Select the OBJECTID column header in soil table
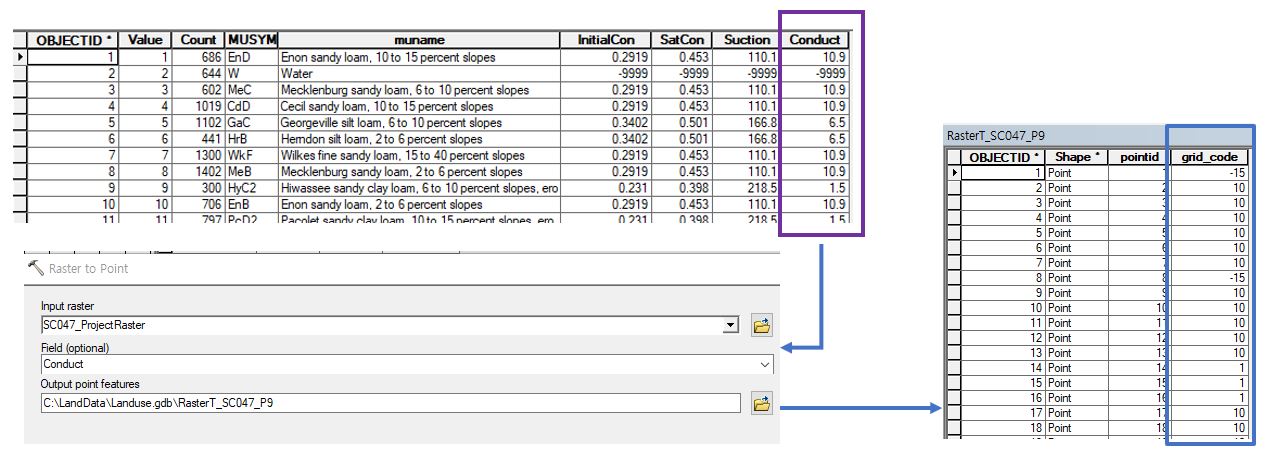This screenshot has height=463, width=1268. pyautogui.click(x=75, y=40)
